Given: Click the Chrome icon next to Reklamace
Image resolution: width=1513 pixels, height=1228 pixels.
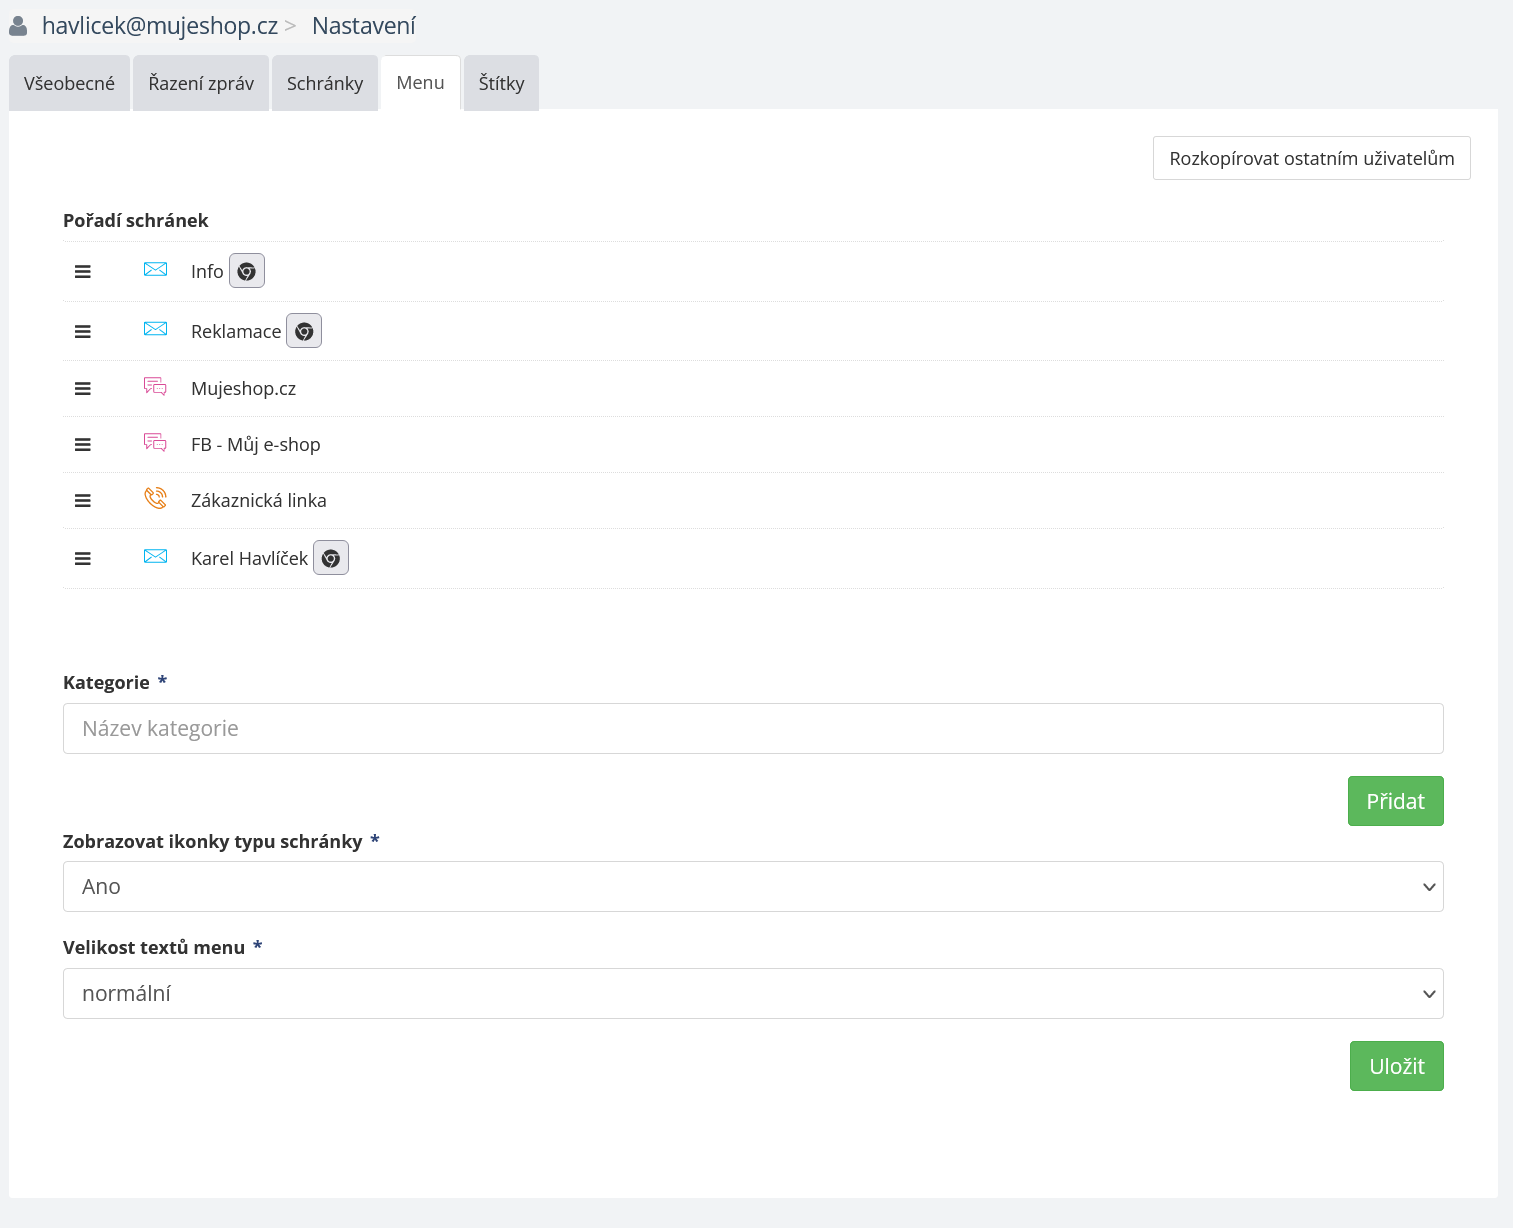Looking at the screenshot, I should coord(304,331).
